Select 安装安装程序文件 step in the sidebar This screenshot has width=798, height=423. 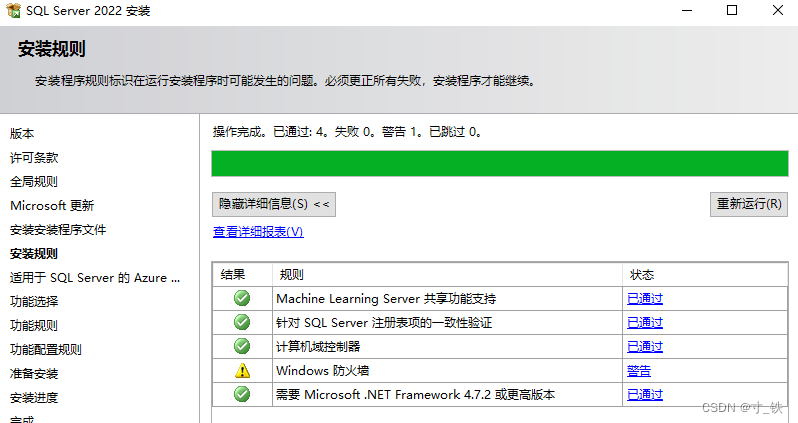pyautogui.click(x=58, y=230)
